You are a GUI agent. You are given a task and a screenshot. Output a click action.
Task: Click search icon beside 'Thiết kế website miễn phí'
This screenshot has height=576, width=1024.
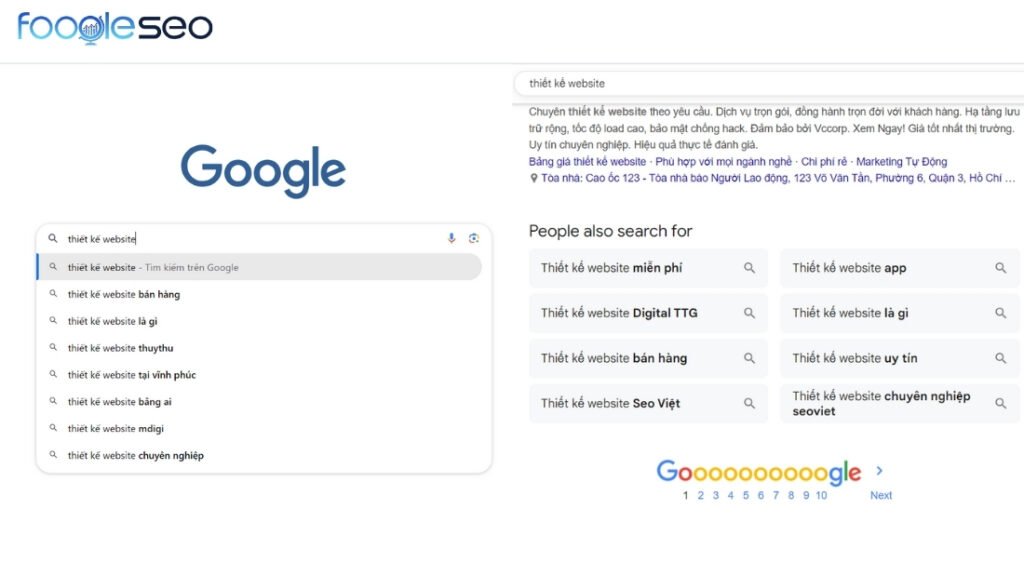pyautogui.click(x=748, y=268)
